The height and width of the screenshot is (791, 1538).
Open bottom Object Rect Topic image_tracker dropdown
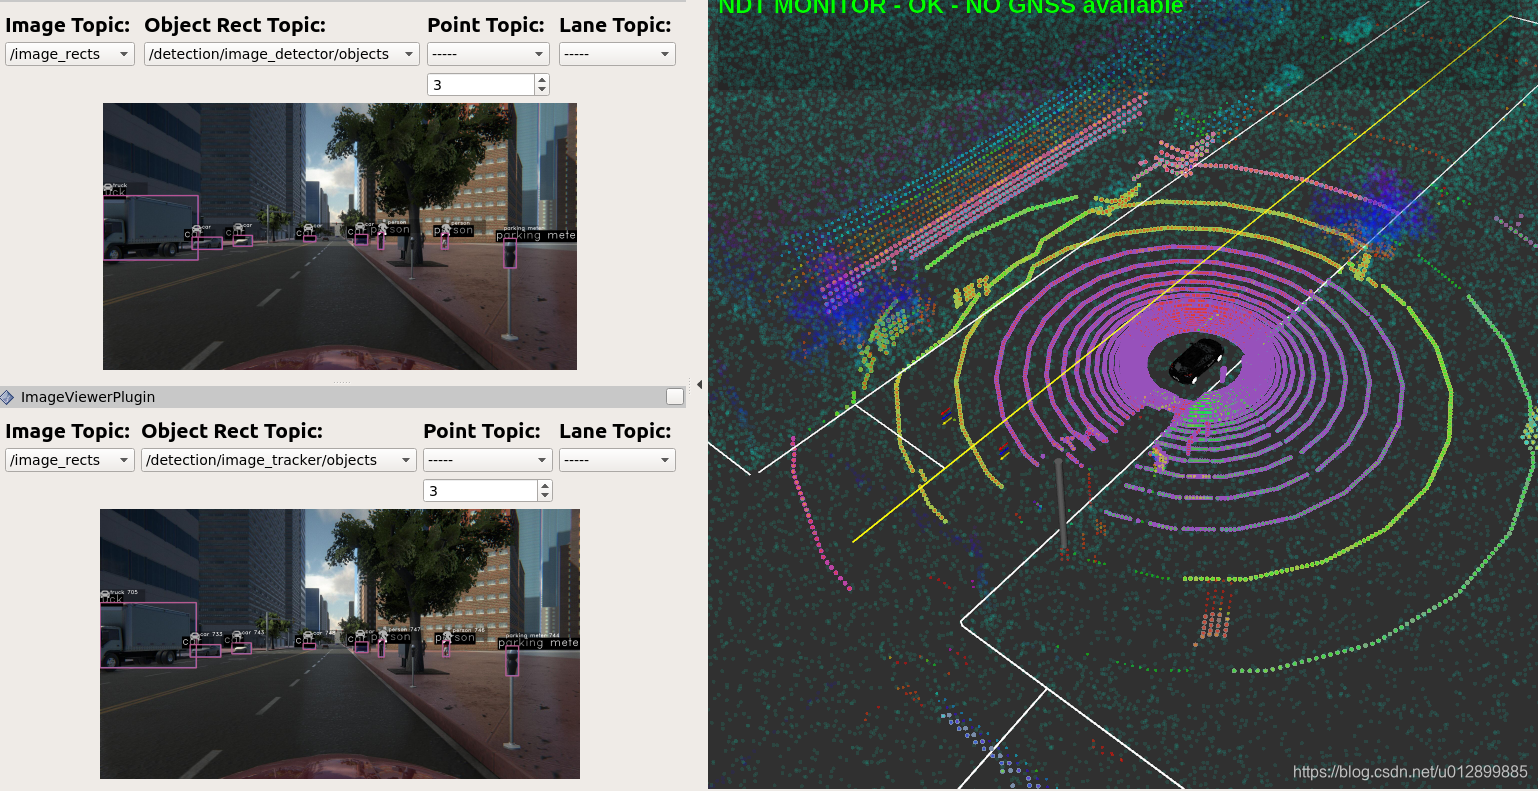279,460
